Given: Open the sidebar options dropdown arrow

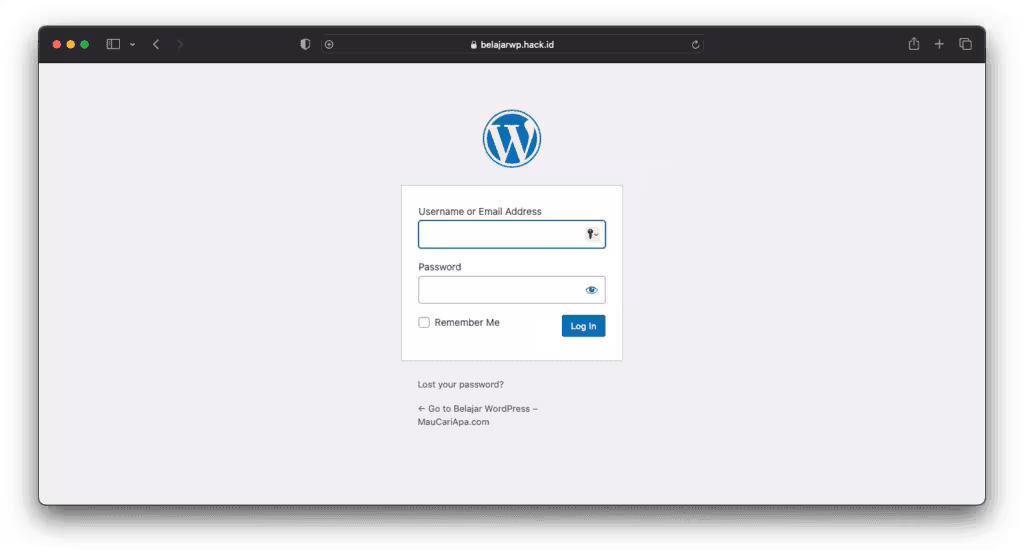Looking at the screenshot, I should (x=133, y=44).
